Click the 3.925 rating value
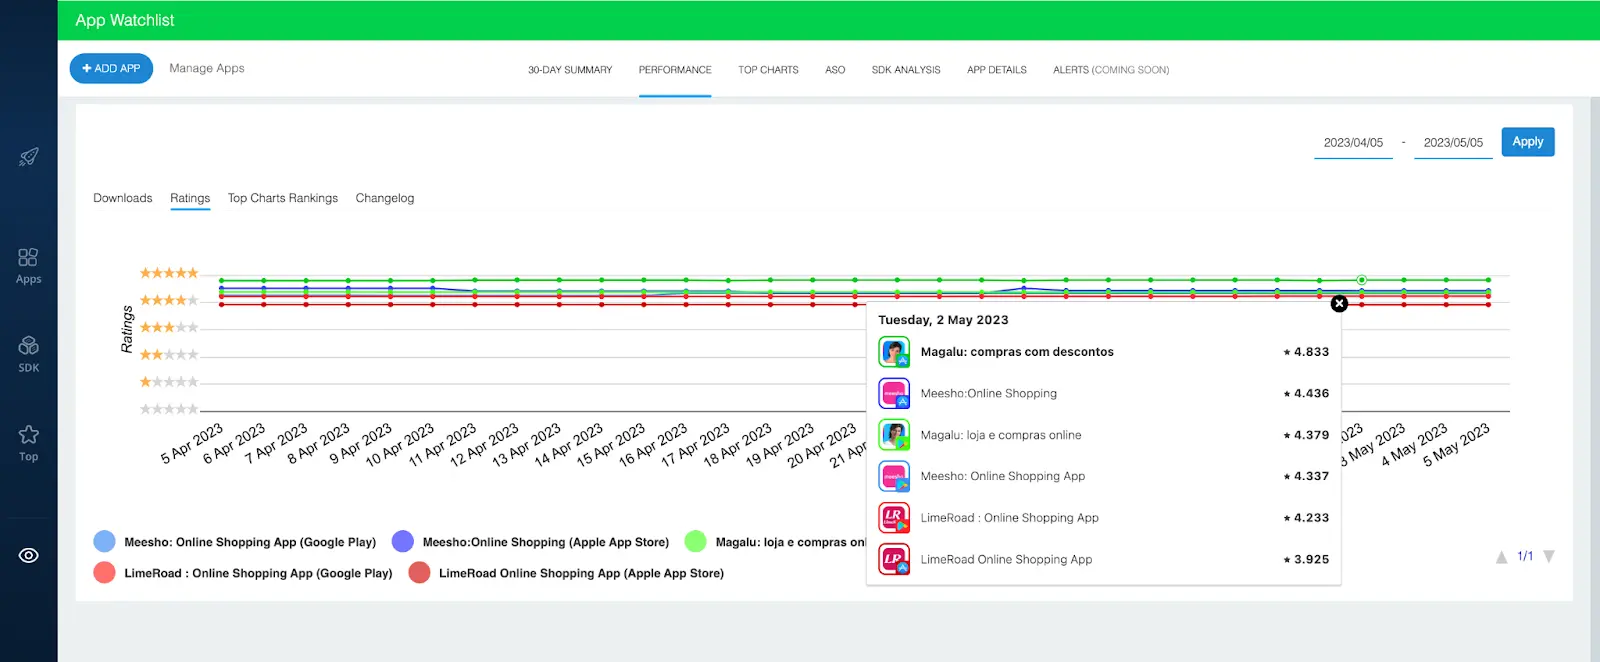 coord(1306,559)
